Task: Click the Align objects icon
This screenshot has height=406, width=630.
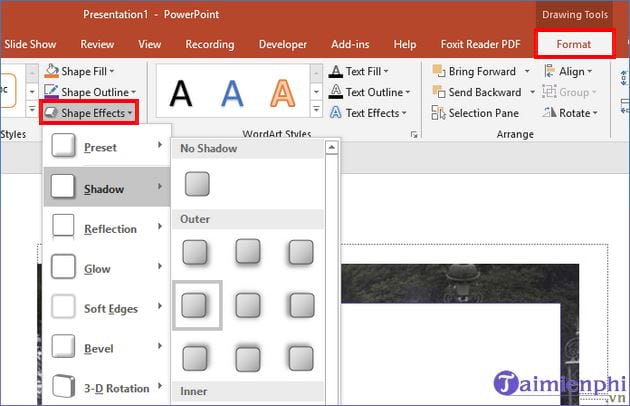Action: click(549, 71)
